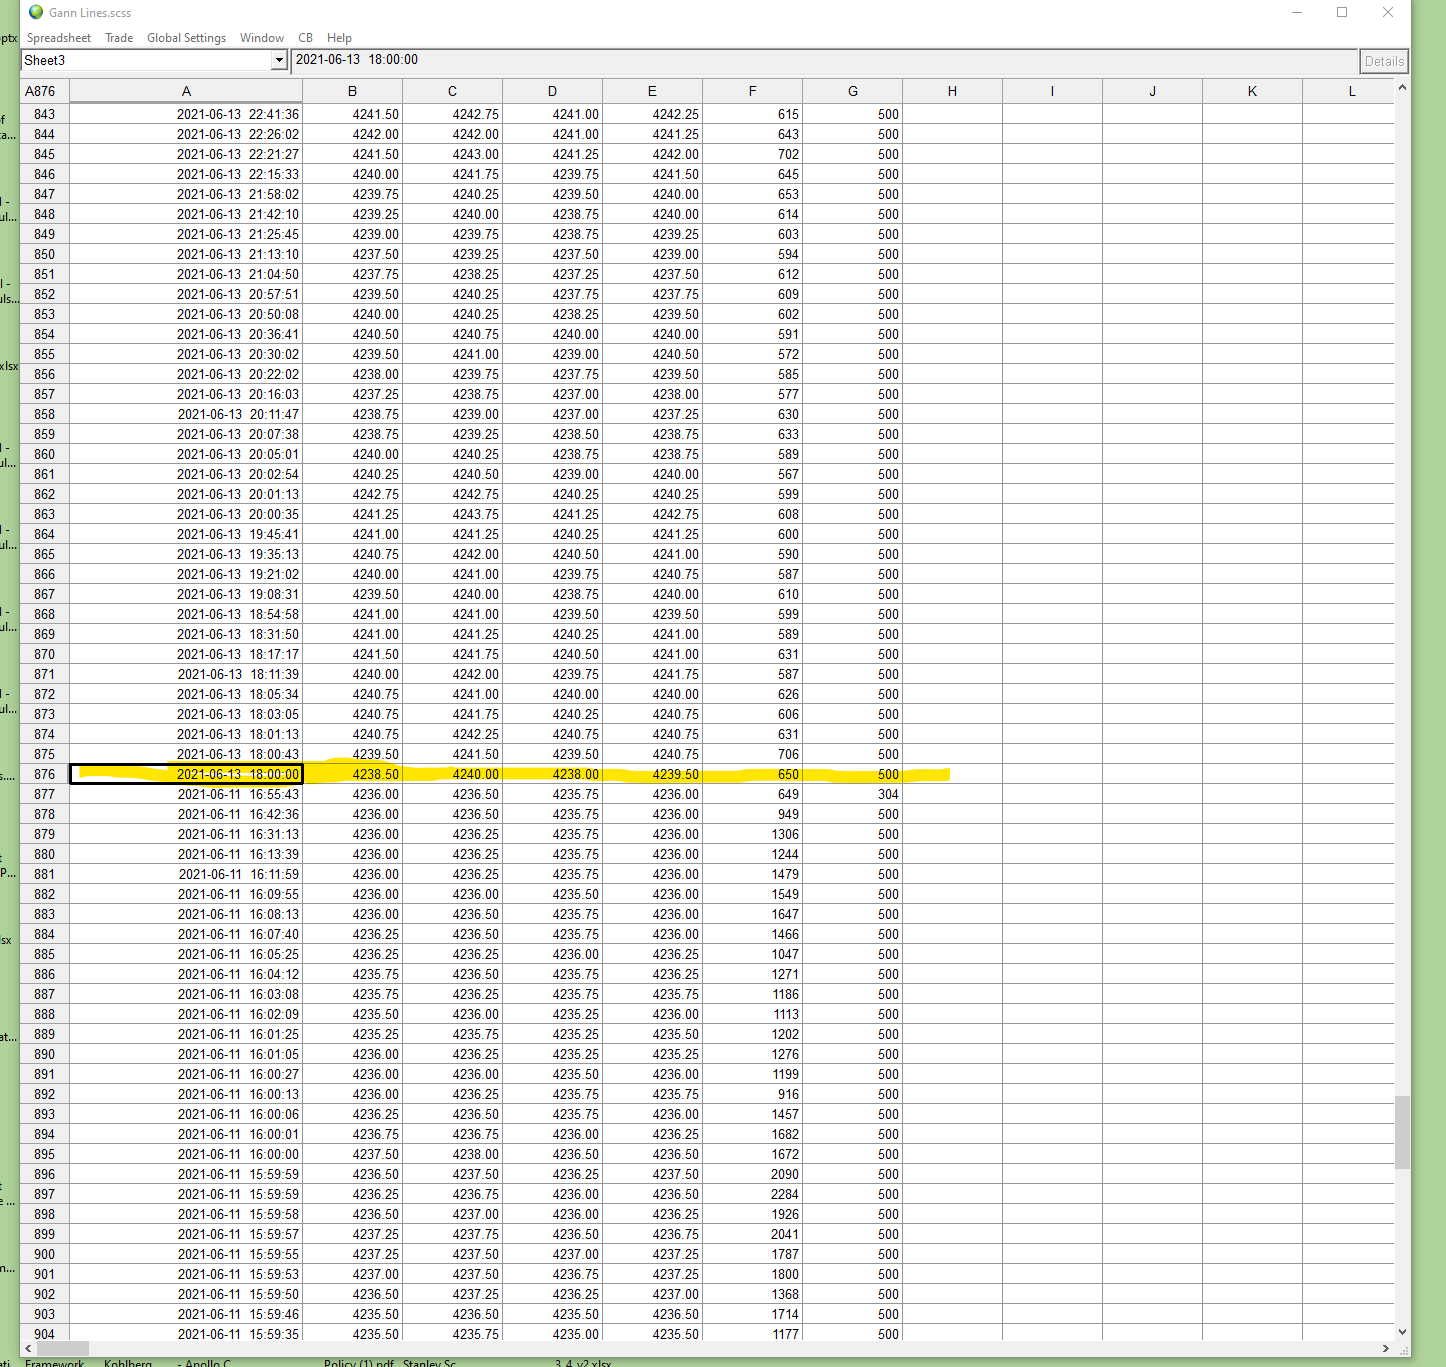Click the vertical scrollbar thumb
The width and height of the screenshot is (1446, 1367).
tap(1402, 1132)
